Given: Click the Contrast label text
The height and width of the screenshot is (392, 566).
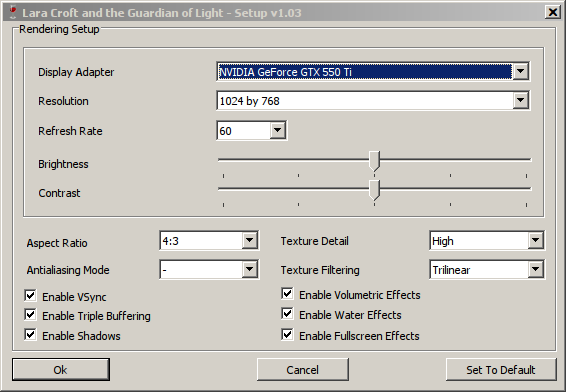Looking at the screenshot, I should [x=59, y=193].
